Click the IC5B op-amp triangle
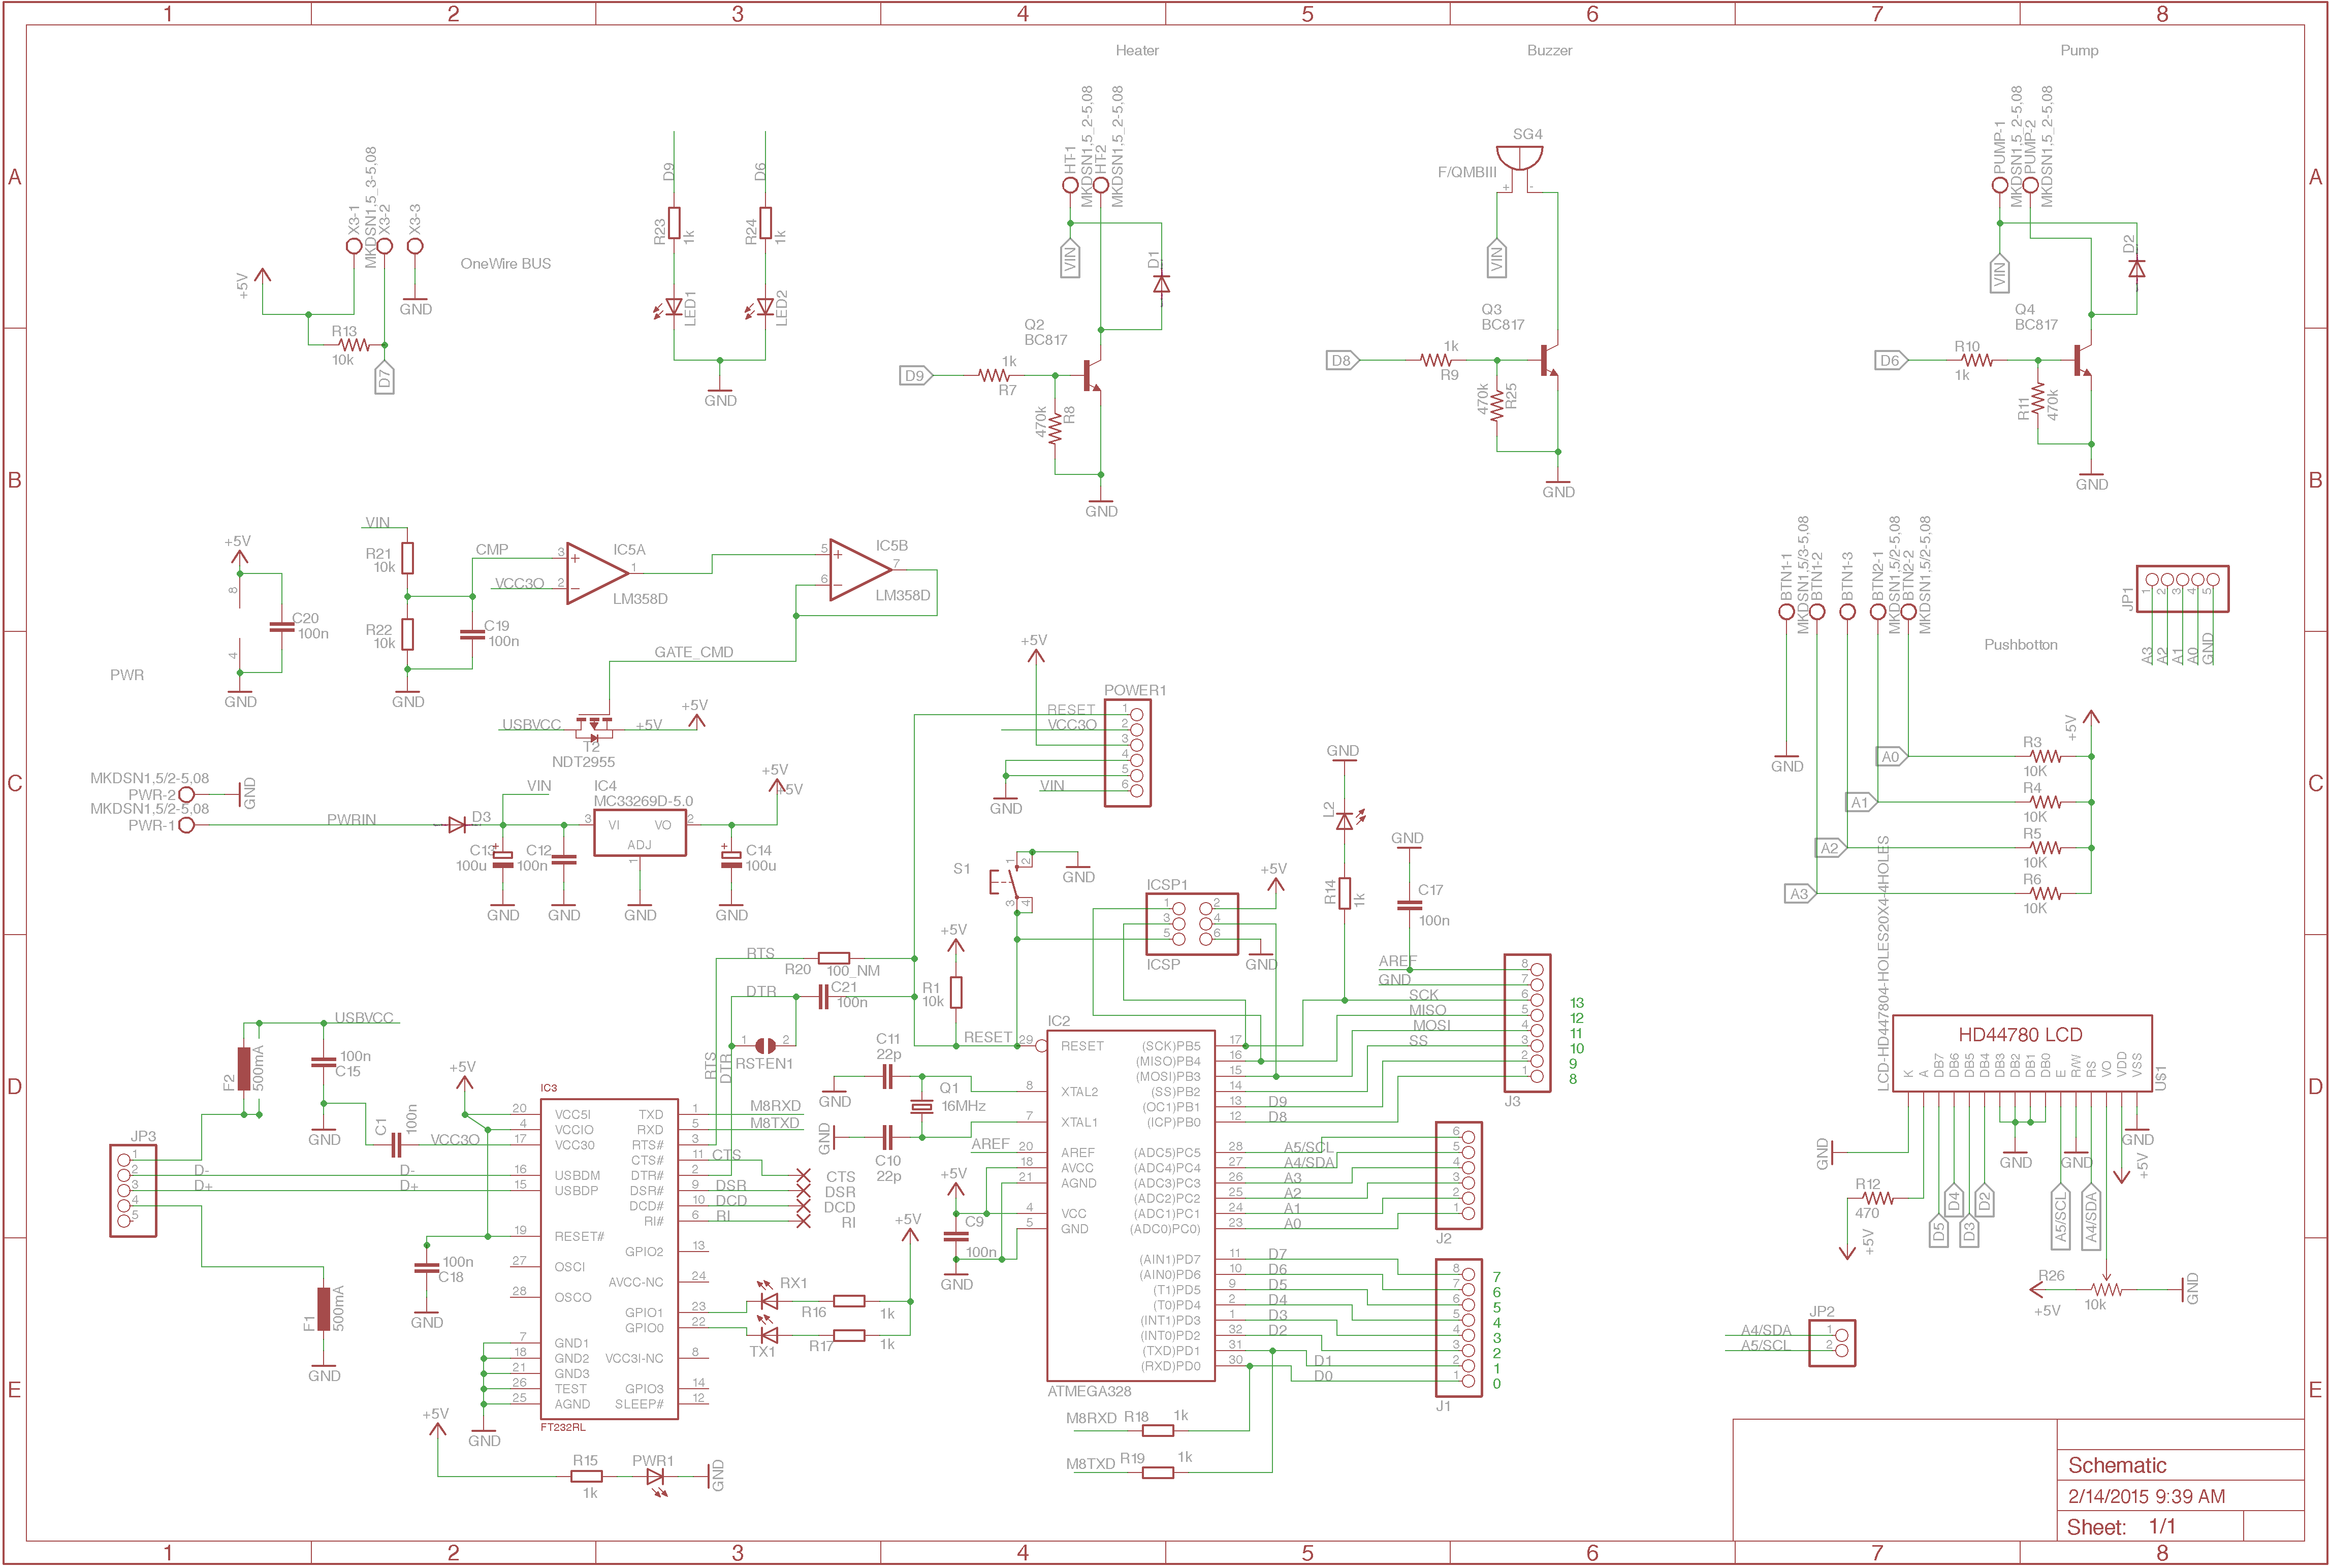Image resolution: width=2330 pixels, height=1568 pixels. tap(860, 570)
